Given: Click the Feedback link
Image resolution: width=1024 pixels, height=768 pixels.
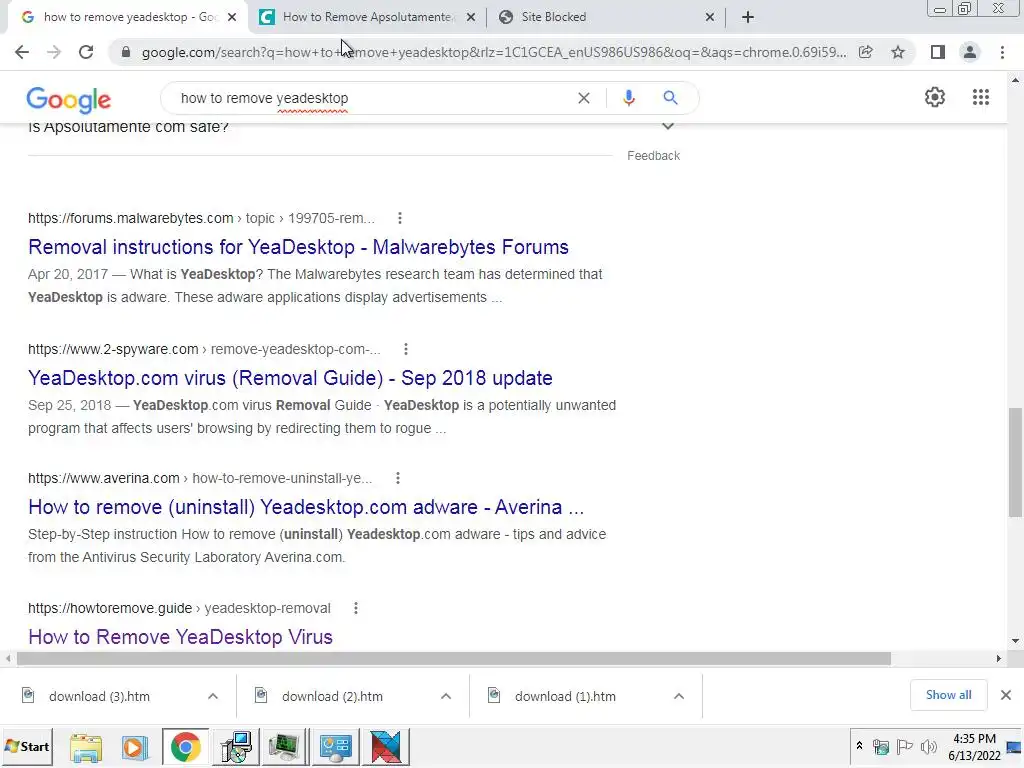Looking at the screenshot, I should [653, 156].
